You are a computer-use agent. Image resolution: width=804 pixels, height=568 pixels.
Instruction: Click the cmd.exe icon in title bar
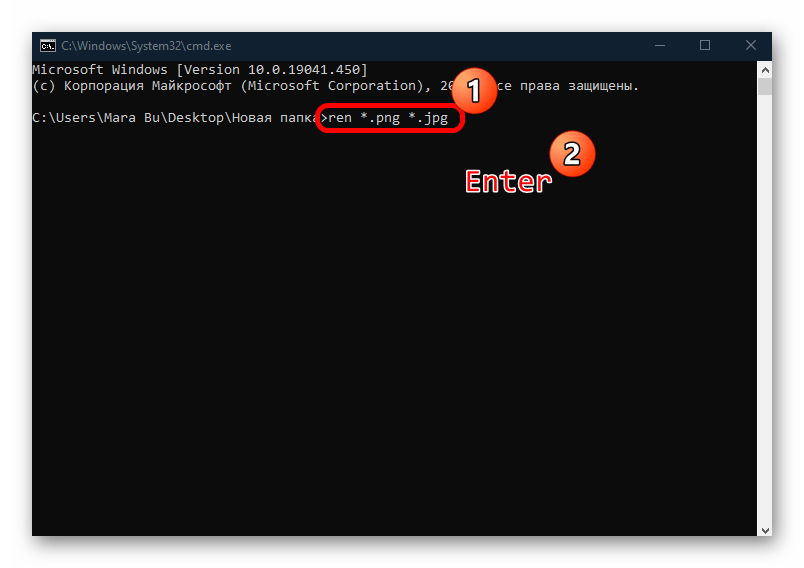(x=48, y=46)
